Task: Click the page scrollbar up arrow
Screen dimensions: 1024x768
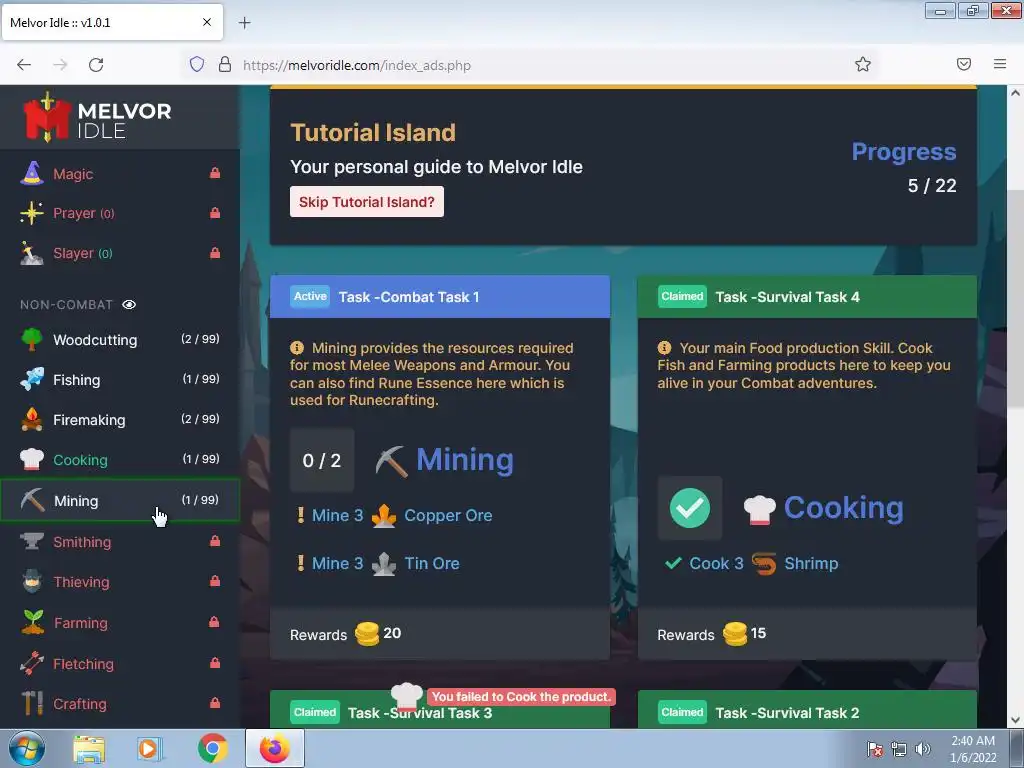Action: pos(1015,93)
